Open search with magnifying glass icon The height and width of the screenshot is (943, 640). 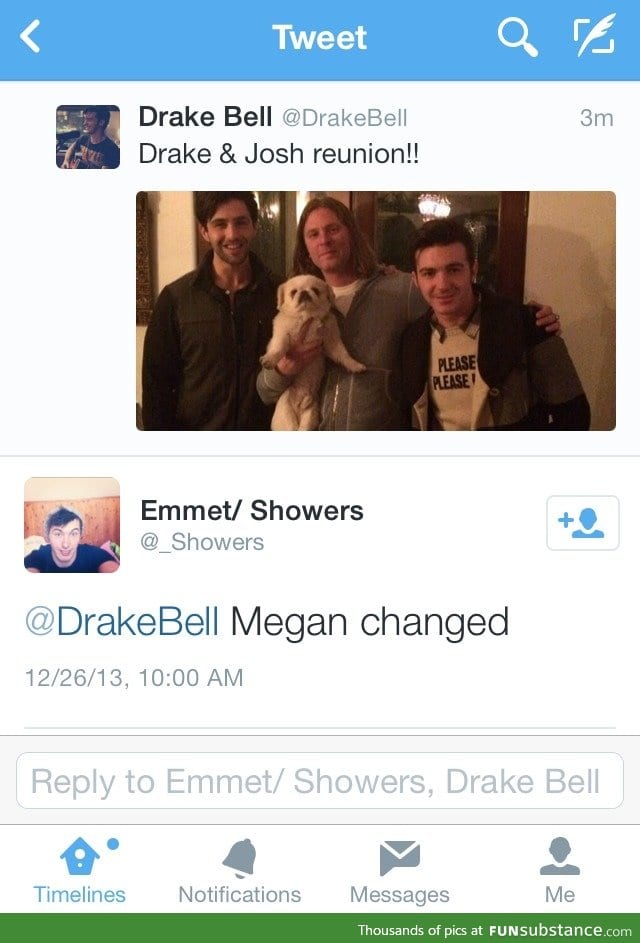tap(518, 37)
